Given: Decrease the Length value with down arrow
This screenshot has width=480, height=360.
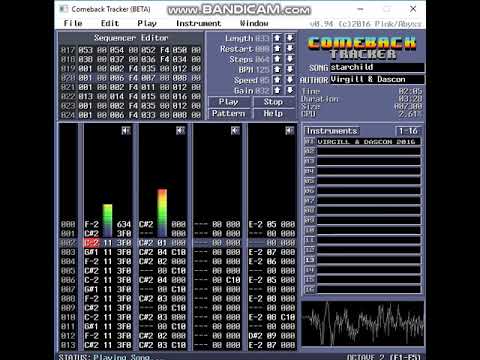Looking at the screenshot, I should [290, 38].
